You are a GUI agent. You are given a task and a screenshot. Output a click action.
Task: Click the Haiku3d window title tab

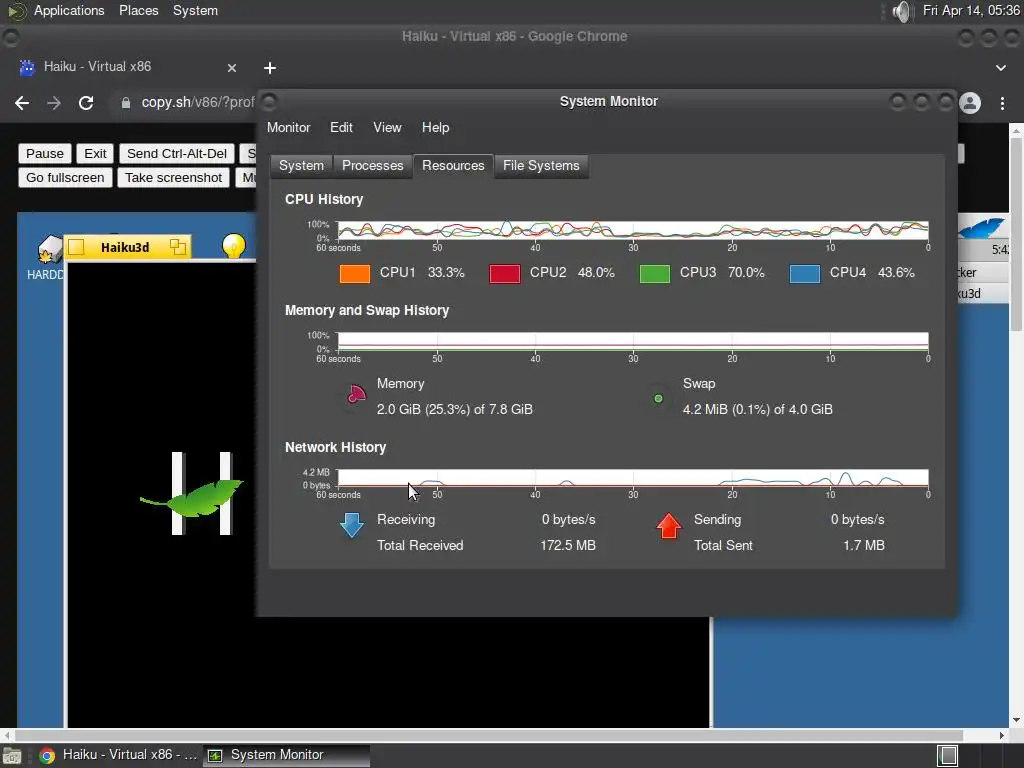(x=125, y=247)
